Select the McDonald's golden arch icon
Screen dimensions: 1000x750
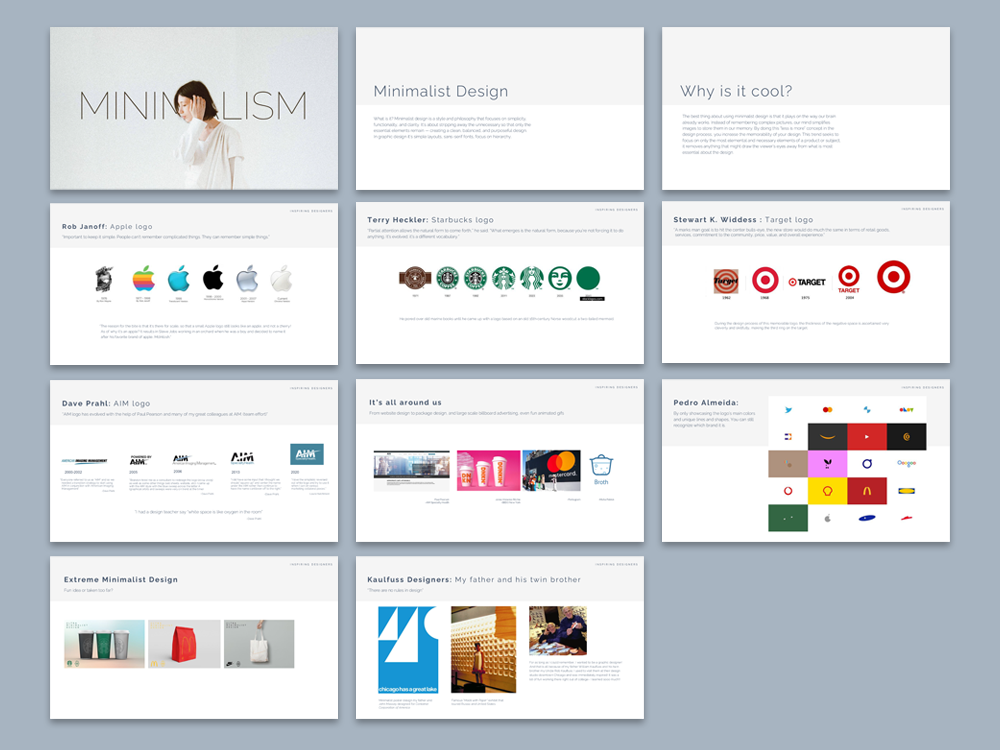[867, 490]
